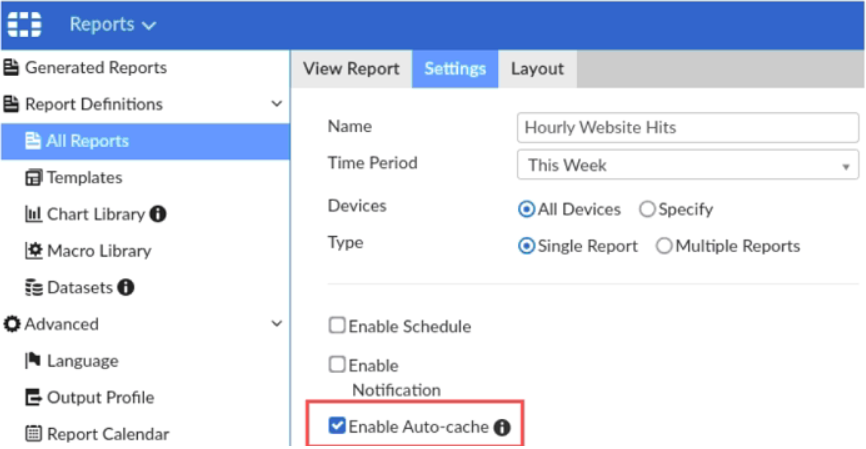Click the Chart Library info icon
Image resolution: width=866 pixels, height=449 pixels.
[158, 214]
